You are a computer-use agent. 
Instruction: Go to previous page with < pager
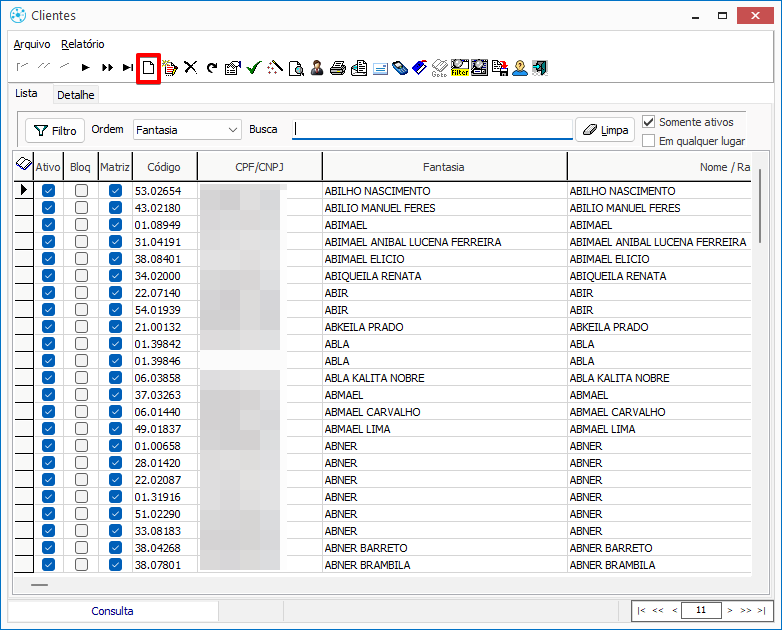click(x=674, y=610)
